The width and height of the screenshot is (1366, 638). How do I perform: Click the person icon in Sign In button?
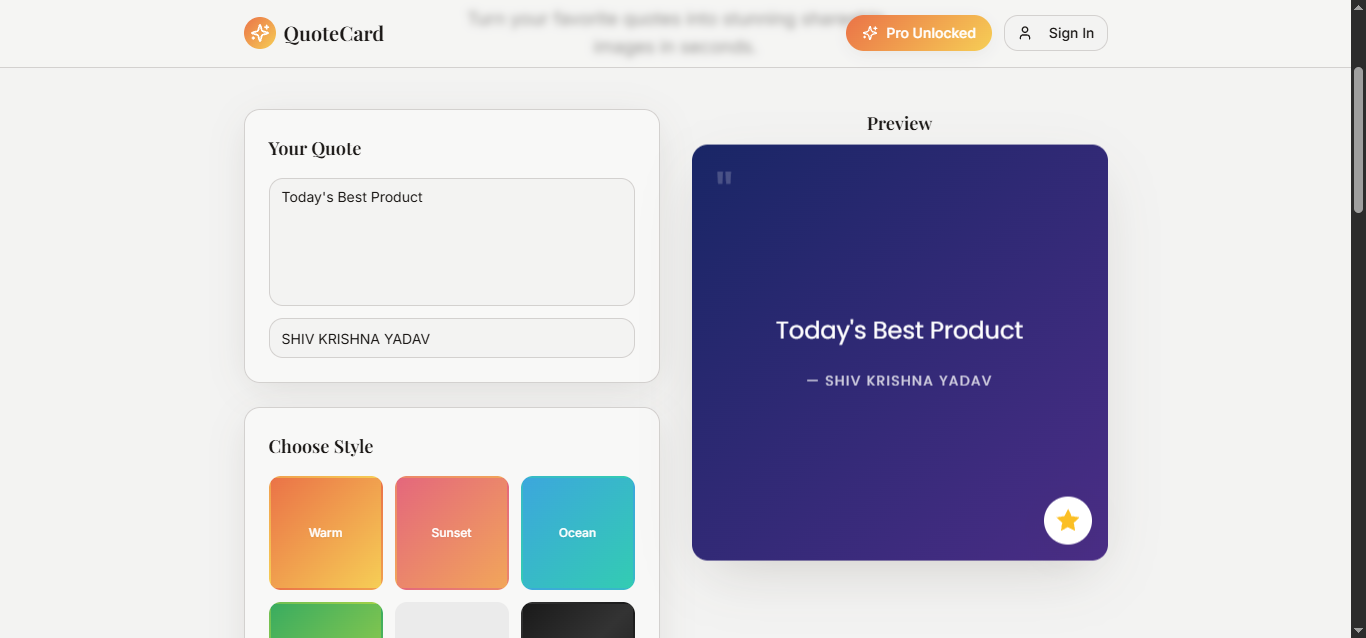click(x=1024, y=33)
